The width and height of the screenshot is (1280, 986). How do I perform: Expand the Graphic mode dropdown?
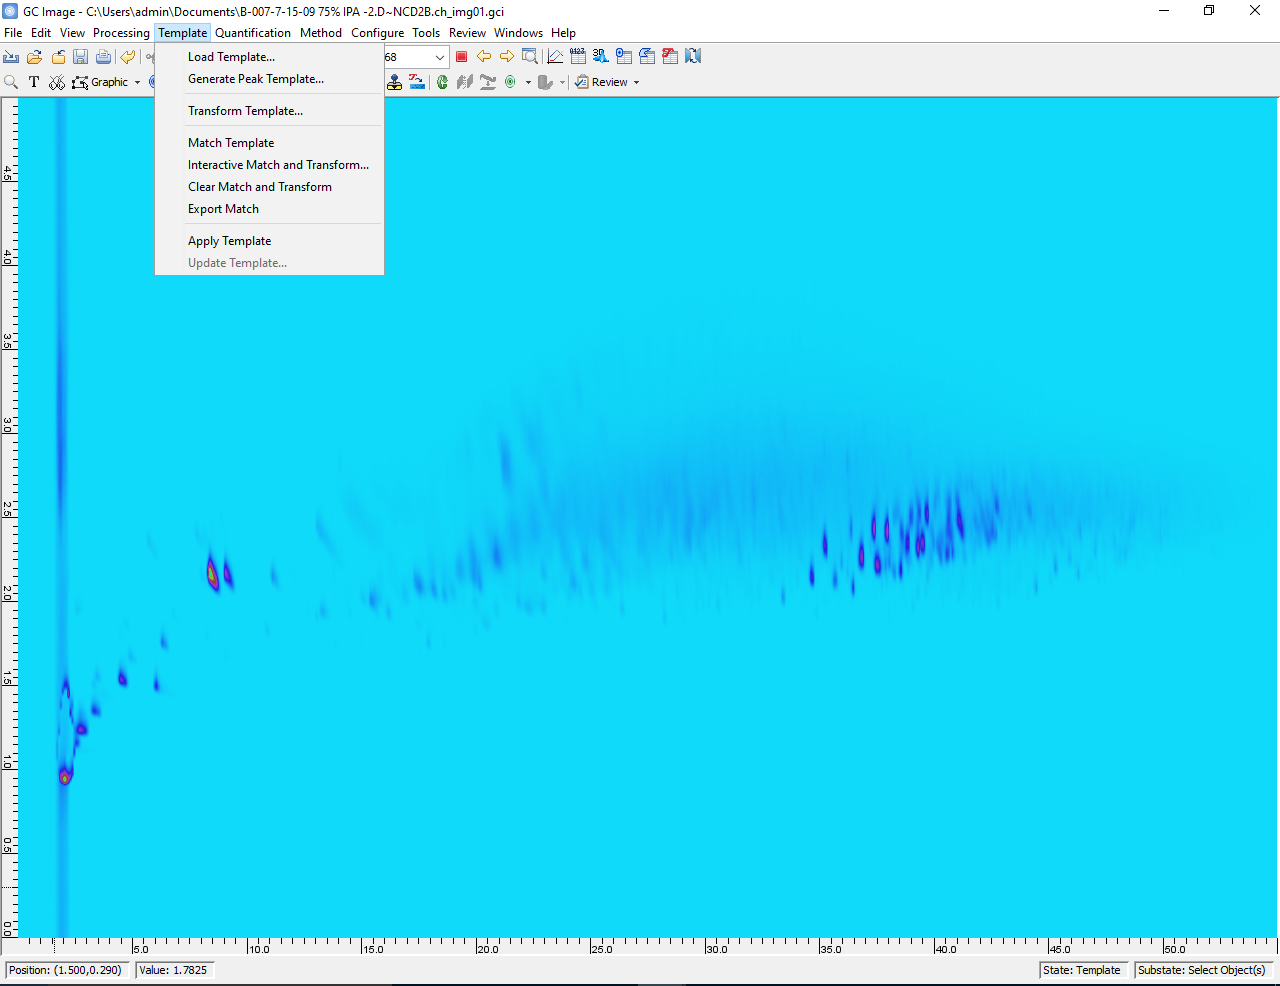(x=137, y=82)
